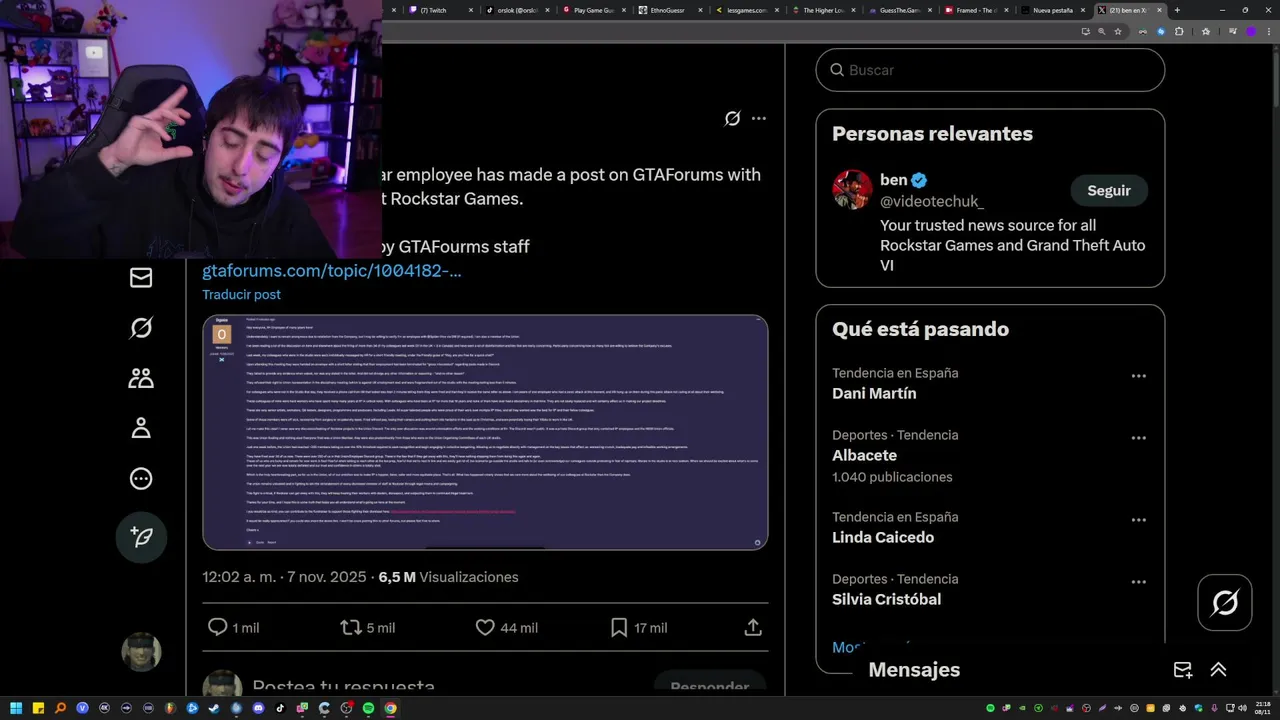Click the Grok explain icon above the post

click(732, 118)
